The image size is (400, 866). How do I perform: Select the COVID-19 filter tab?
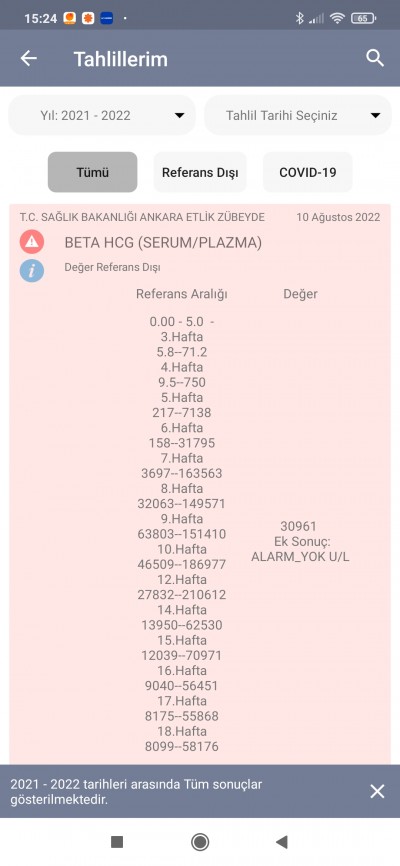click(308, 172)
